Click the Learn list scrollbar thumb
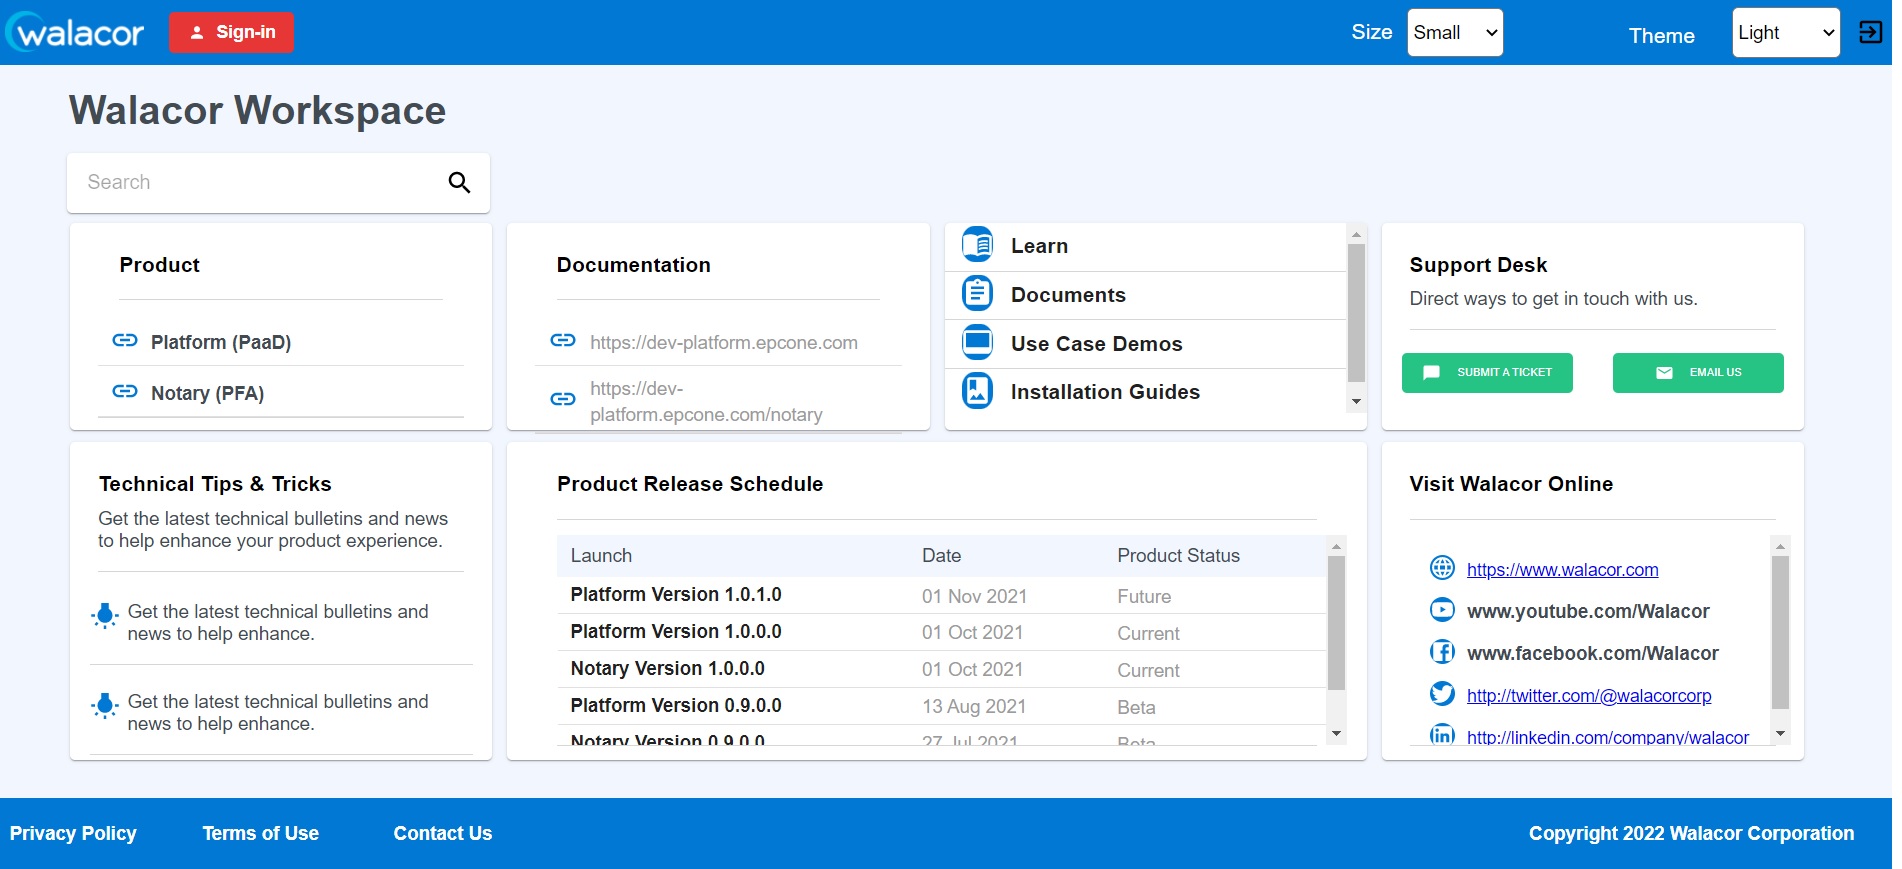The image size is (1902, 869). (x=1356, y=313)
